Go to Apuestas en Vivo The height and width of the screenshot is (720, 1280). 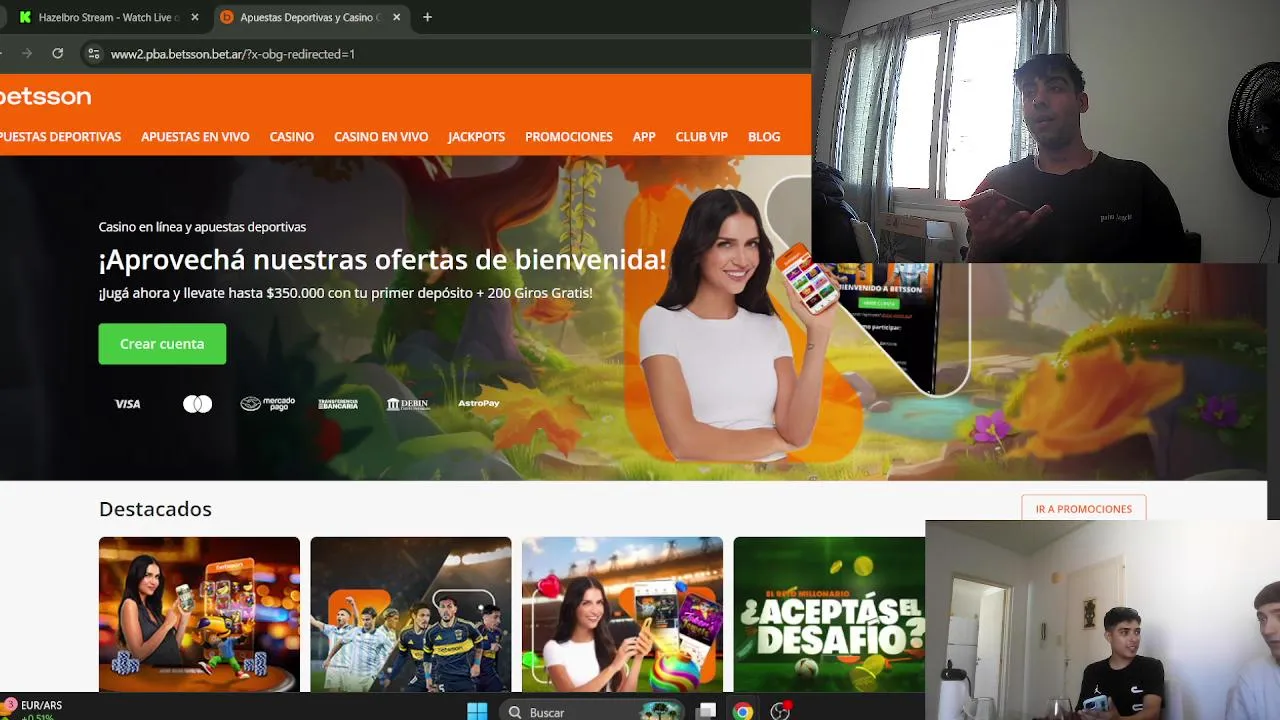pos(195,137)
